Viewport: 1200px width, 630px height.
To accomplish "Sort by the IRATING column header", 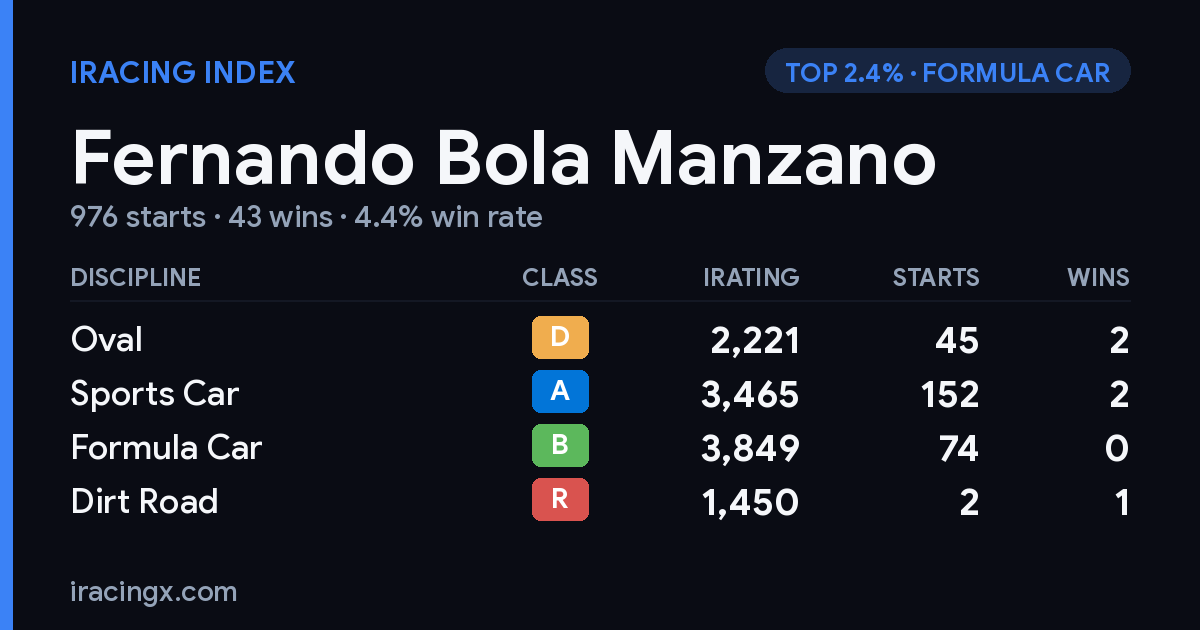I will [751, 277].
